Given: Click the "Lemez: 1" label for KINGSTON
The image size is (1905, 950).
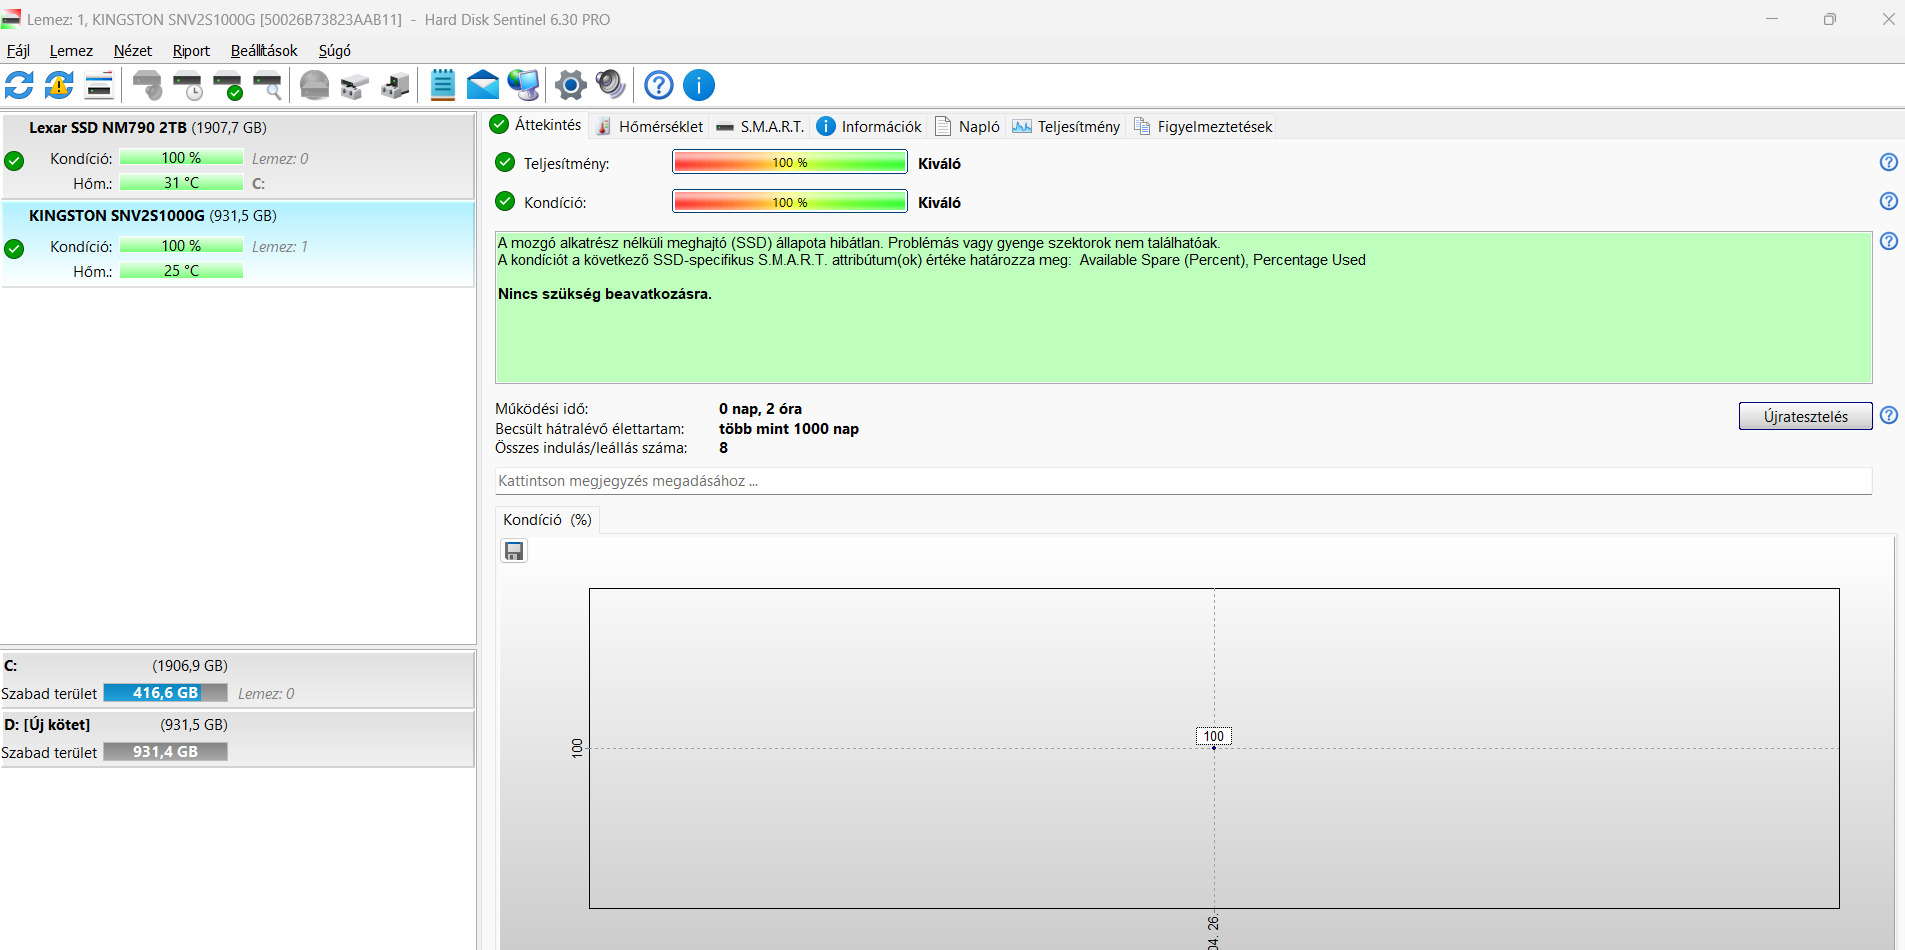Looking at the screenshot, I should [280, 247].
